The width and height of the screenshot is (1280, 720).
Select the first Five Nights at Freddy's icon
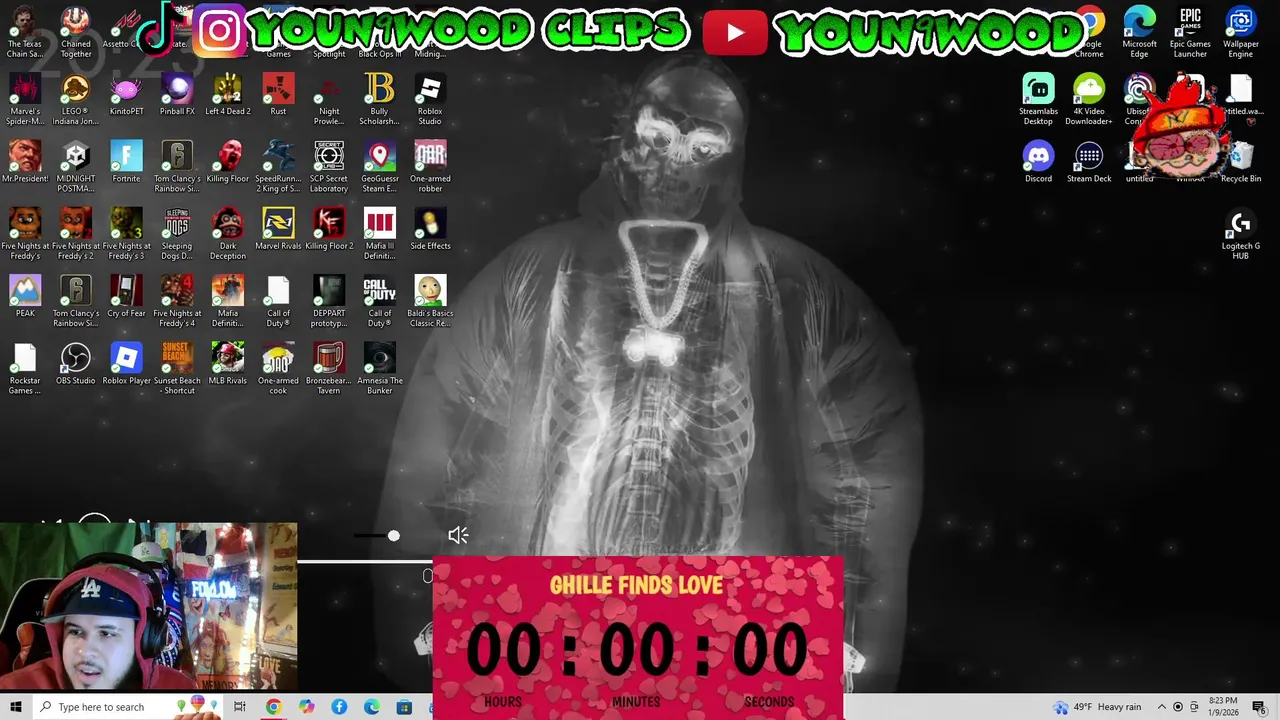point(25,234)
